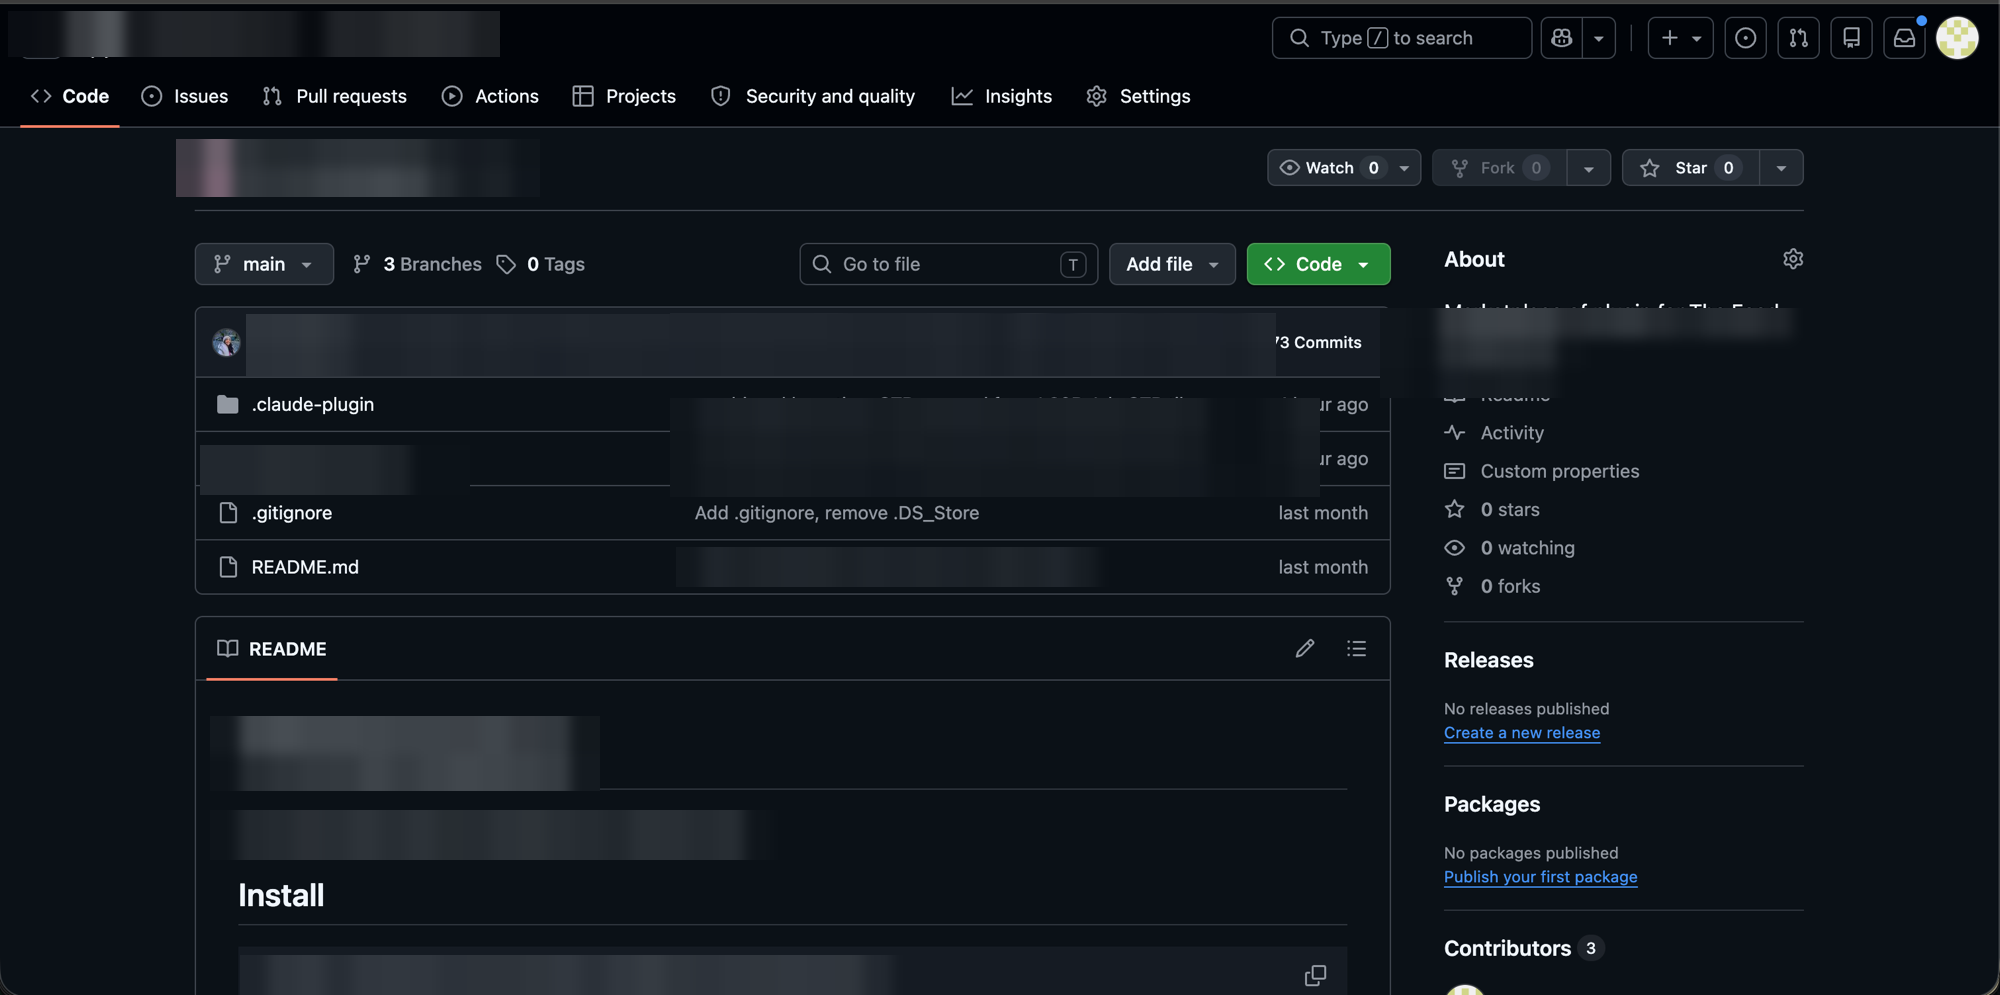The height and width of the screenshot is (995, 2000).
Task: Open the README outline list icon
Action: tap(1356, 649)
